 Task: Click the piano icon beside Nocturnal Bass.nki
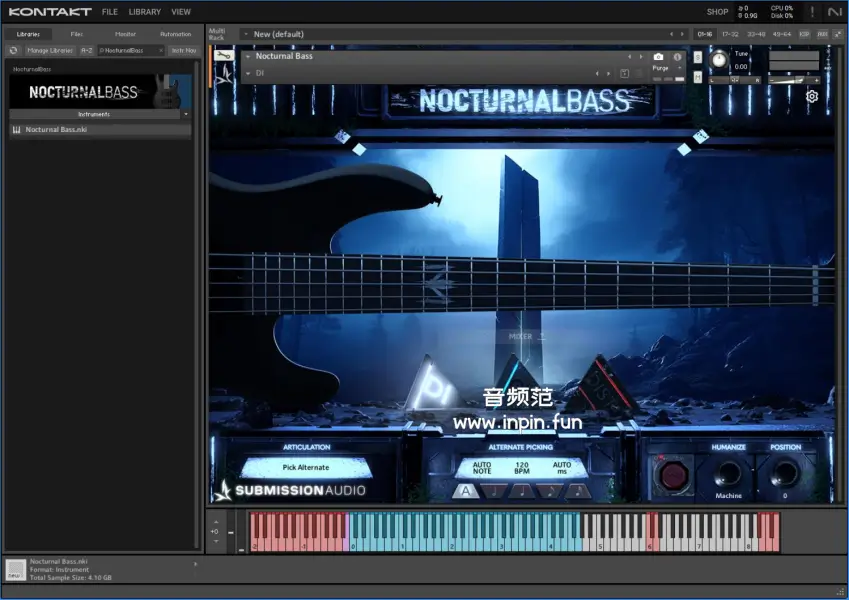coord(17,129)
